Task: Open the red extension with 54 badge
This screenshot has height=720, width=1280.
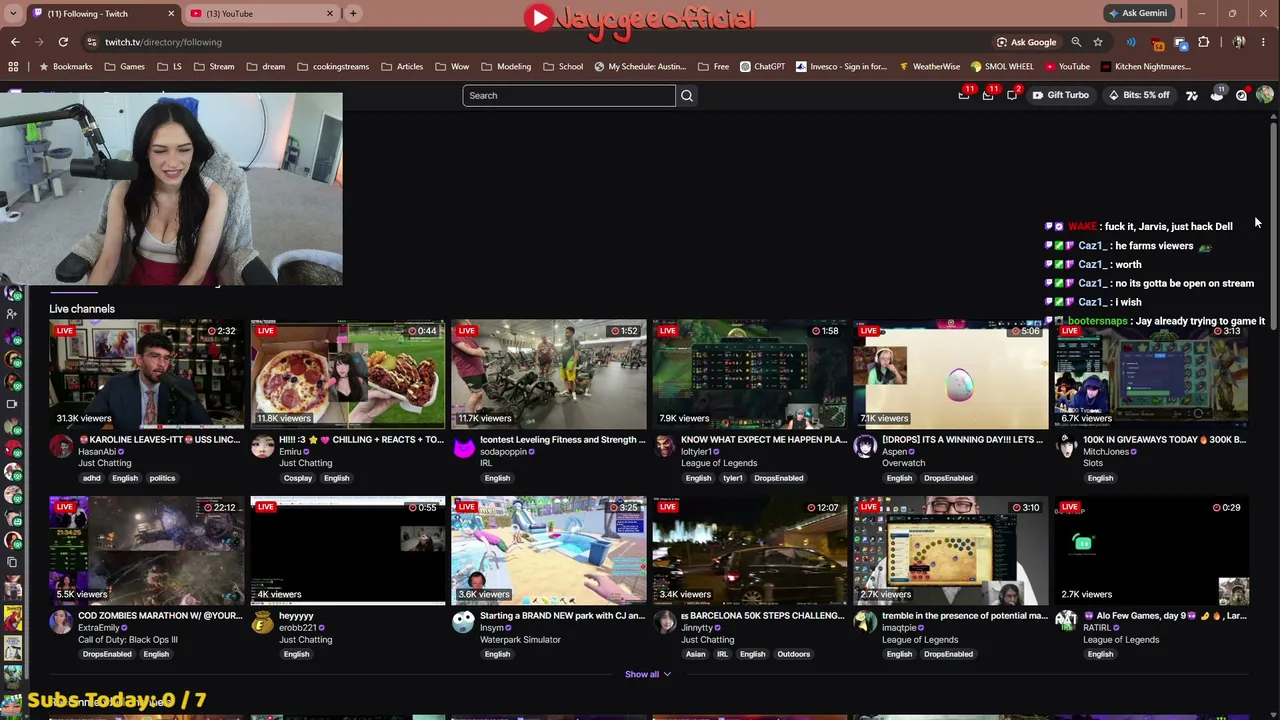Action: click(1157, 43)
